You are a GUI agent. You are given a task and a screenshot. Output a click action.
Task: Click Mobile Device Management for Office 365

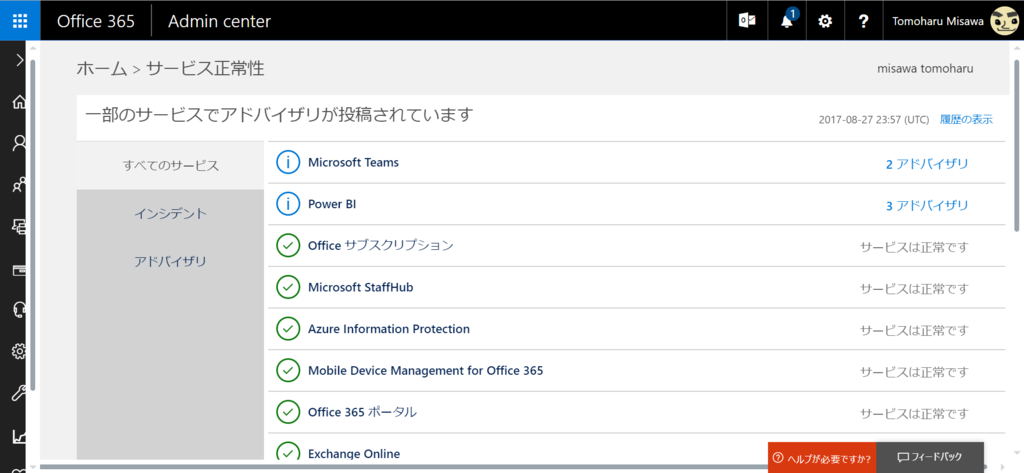tap(426, 371)
